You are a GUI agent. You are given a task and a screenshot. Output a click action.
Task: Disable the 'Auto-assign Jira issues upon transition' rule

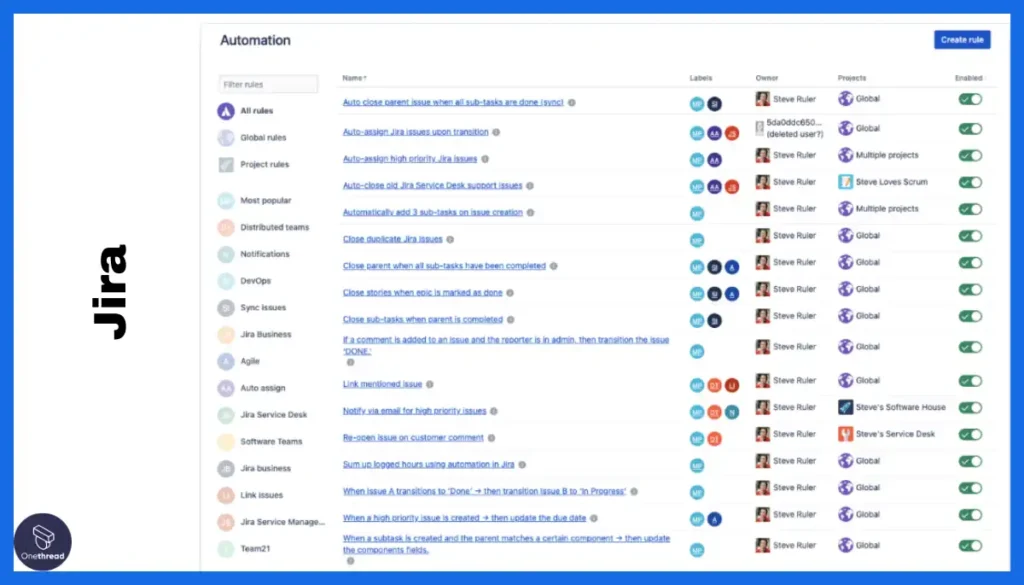[x=970, y=129]
